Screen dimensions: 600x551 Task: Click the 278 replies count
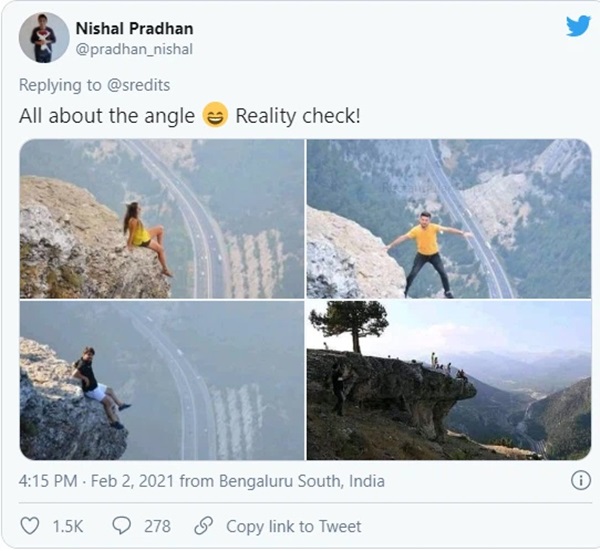[x=156, y=525]
